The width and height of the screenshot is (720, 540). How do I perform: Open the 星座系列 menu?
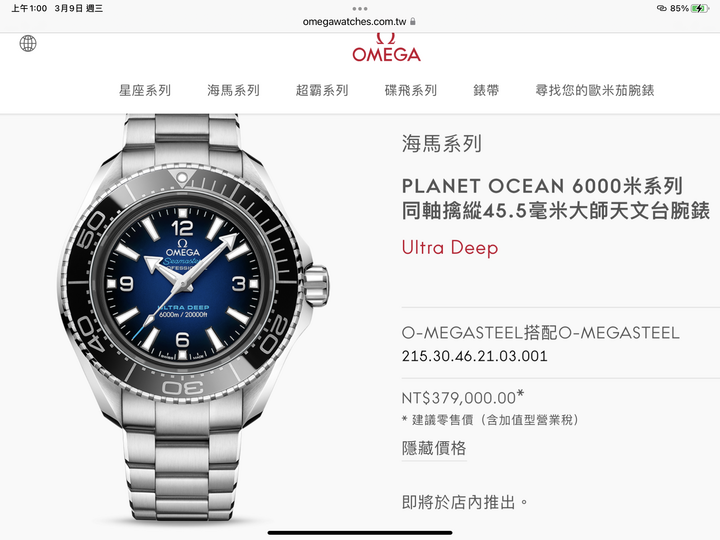coord(145,90)
